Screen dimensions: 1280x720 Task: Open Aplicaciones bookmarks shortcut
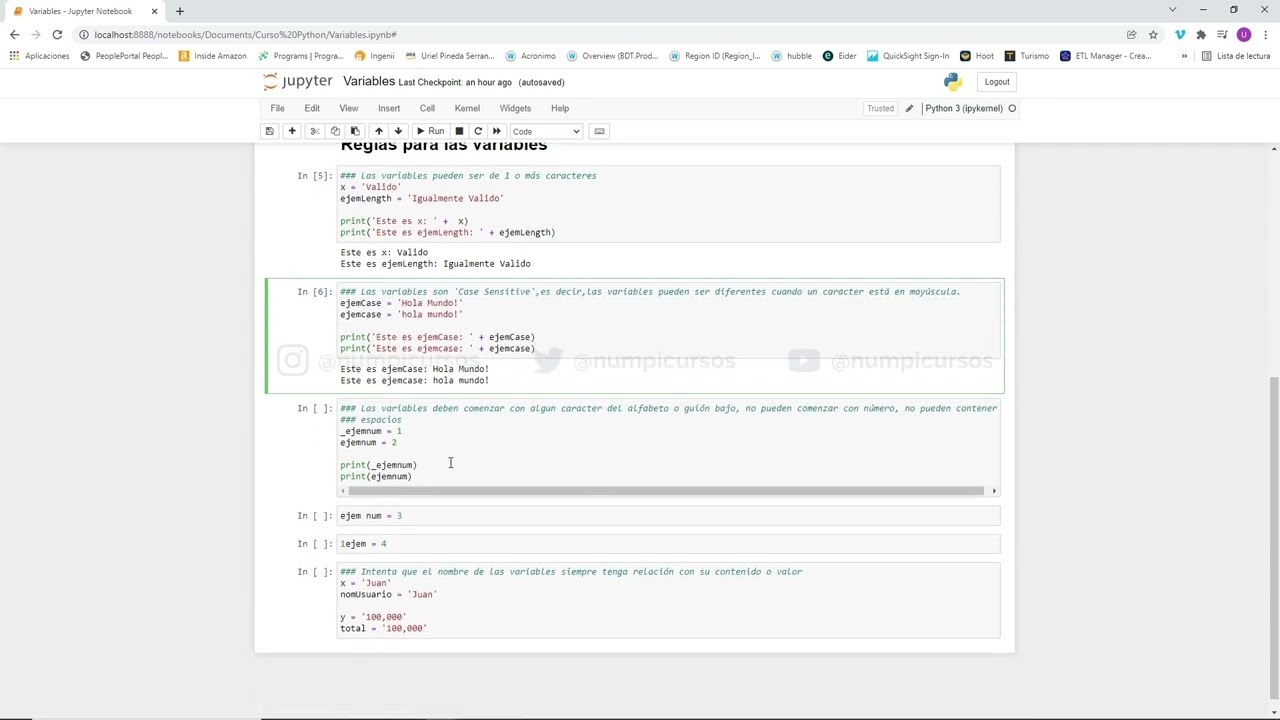[39, 56]
